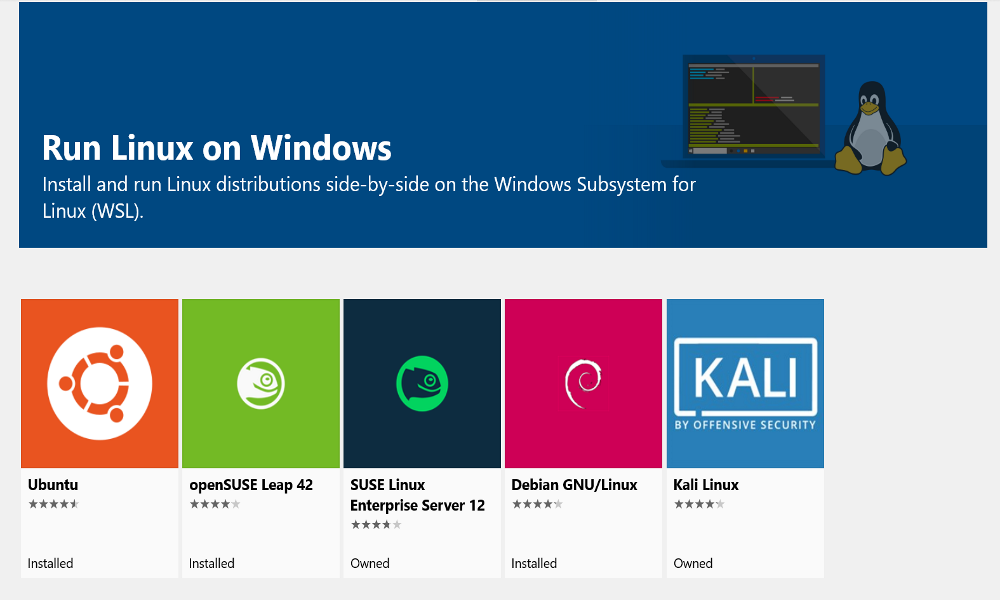Click the star rating under Ubuntu
The width and height of the screenshot is (1000, 600).
[52, 504]
